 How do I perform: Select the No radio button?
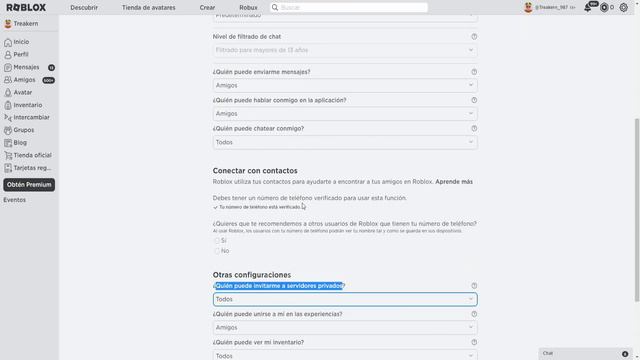(217, 251)
